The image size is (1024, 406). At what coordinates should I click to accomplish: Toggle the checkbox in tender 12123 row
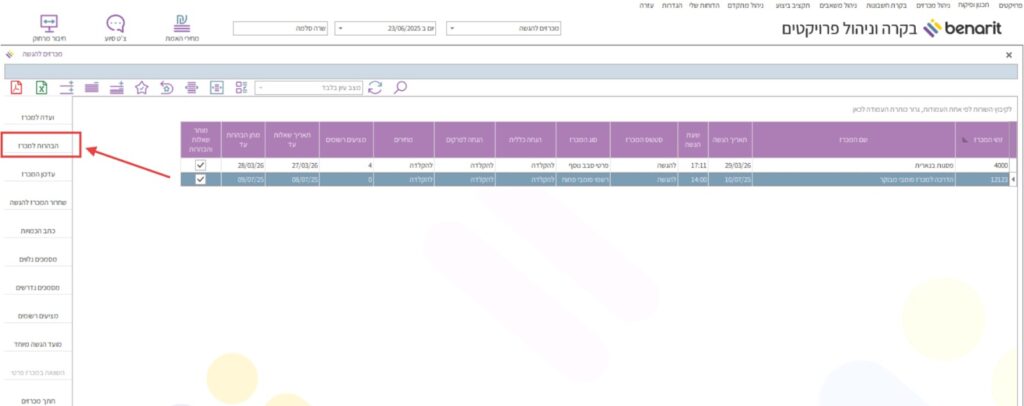[201, 180]
